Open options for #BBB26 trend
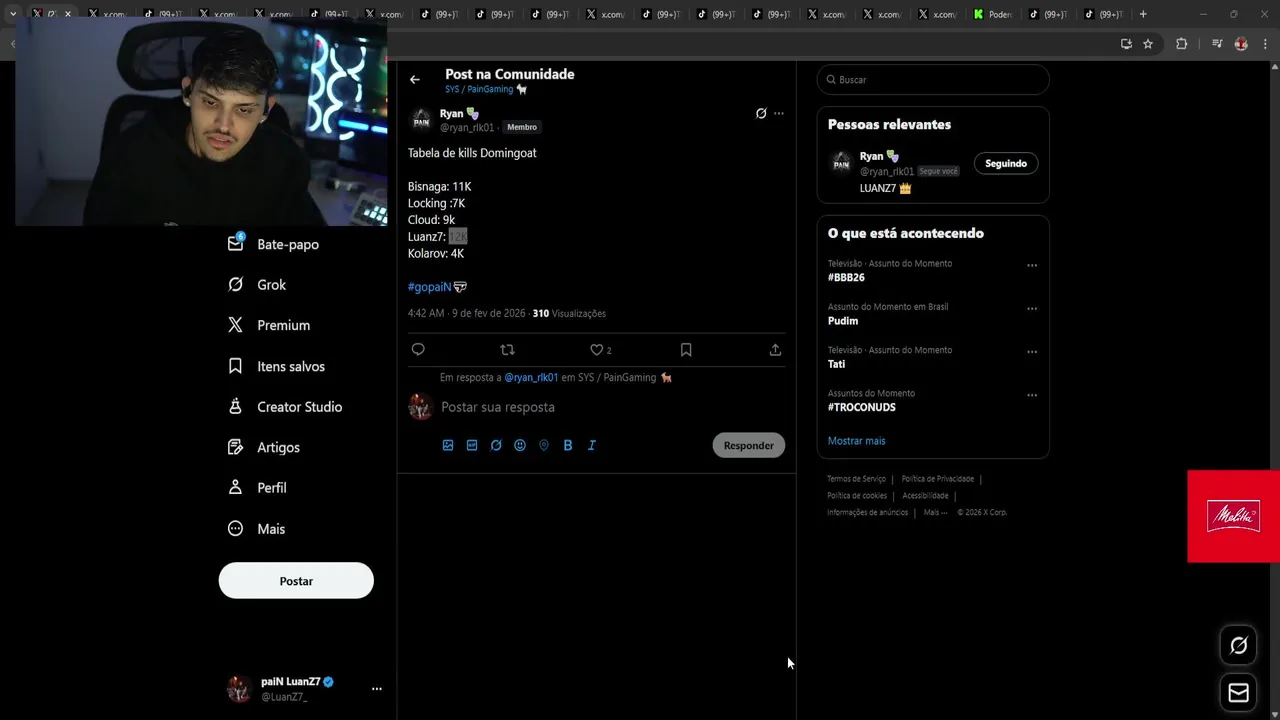 point(1032,266)
